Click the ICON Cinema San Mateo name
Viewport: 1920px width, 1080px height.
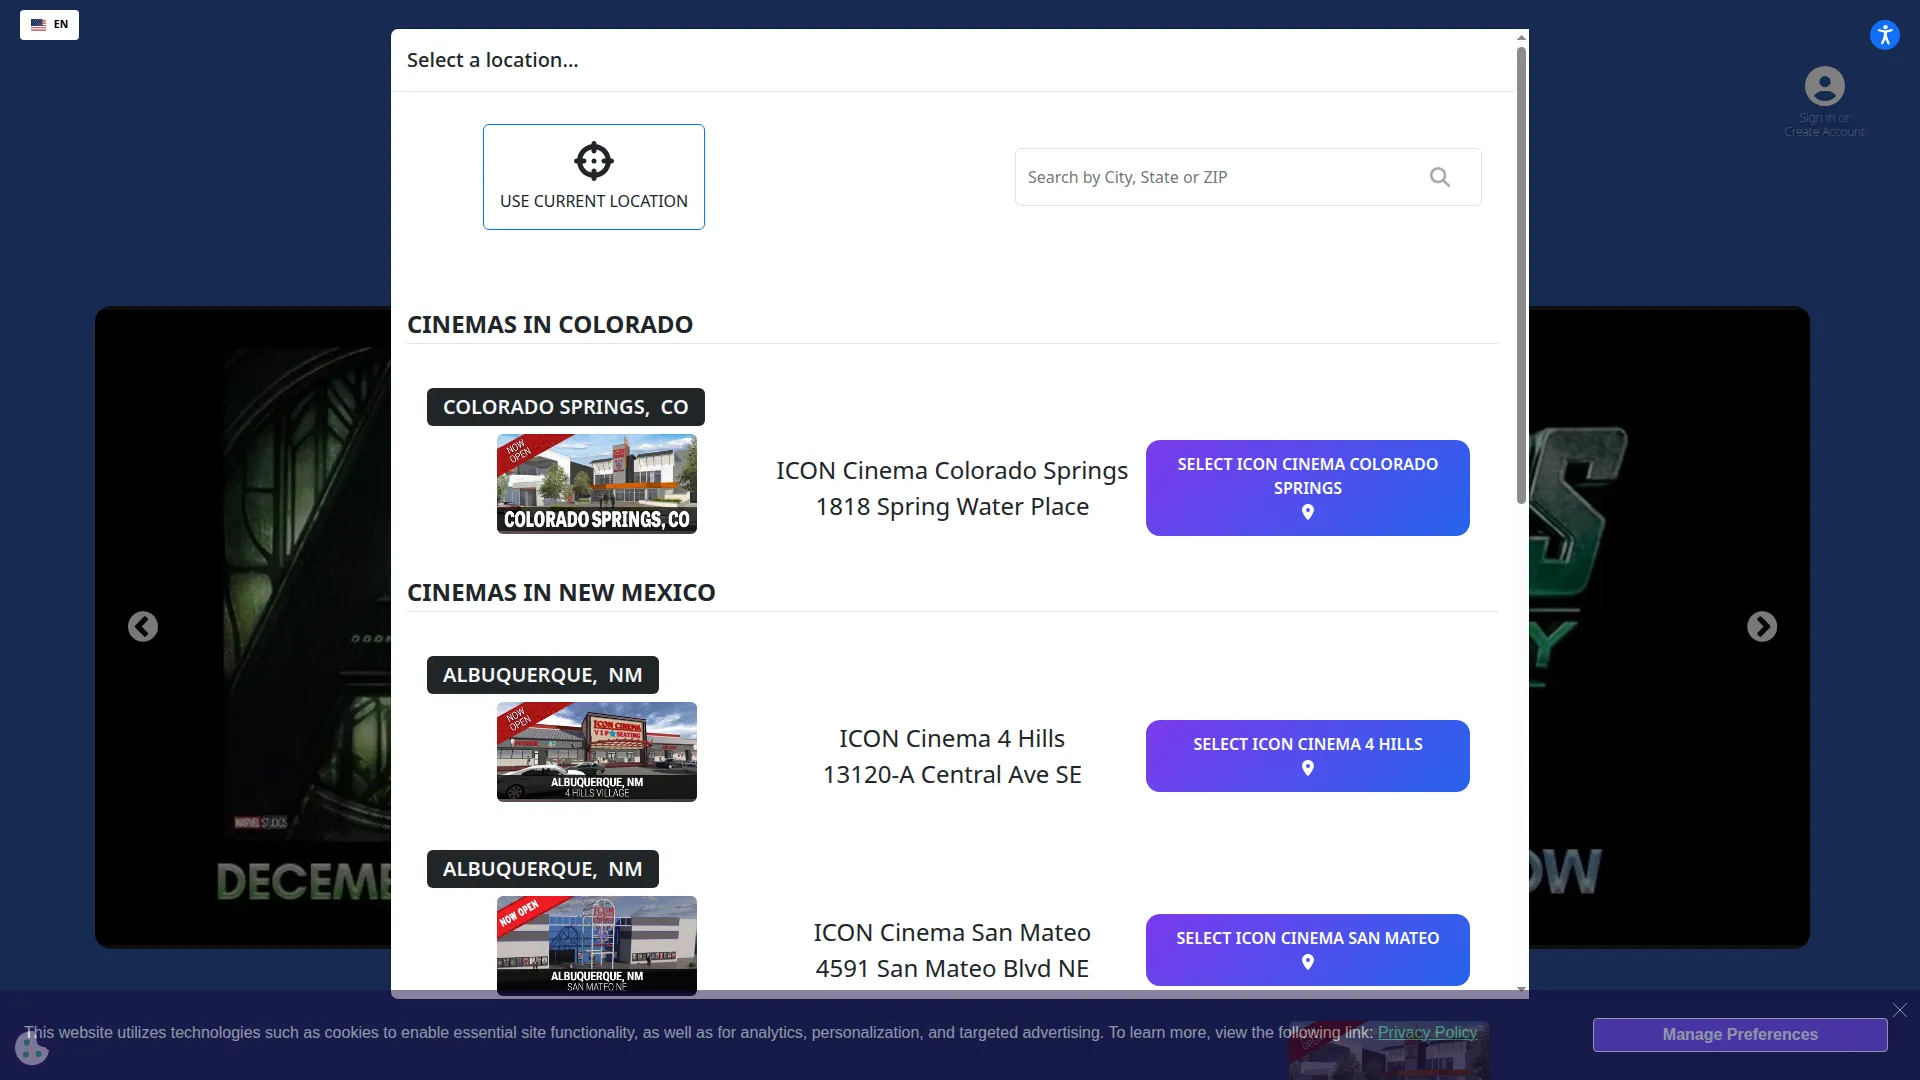952,933
